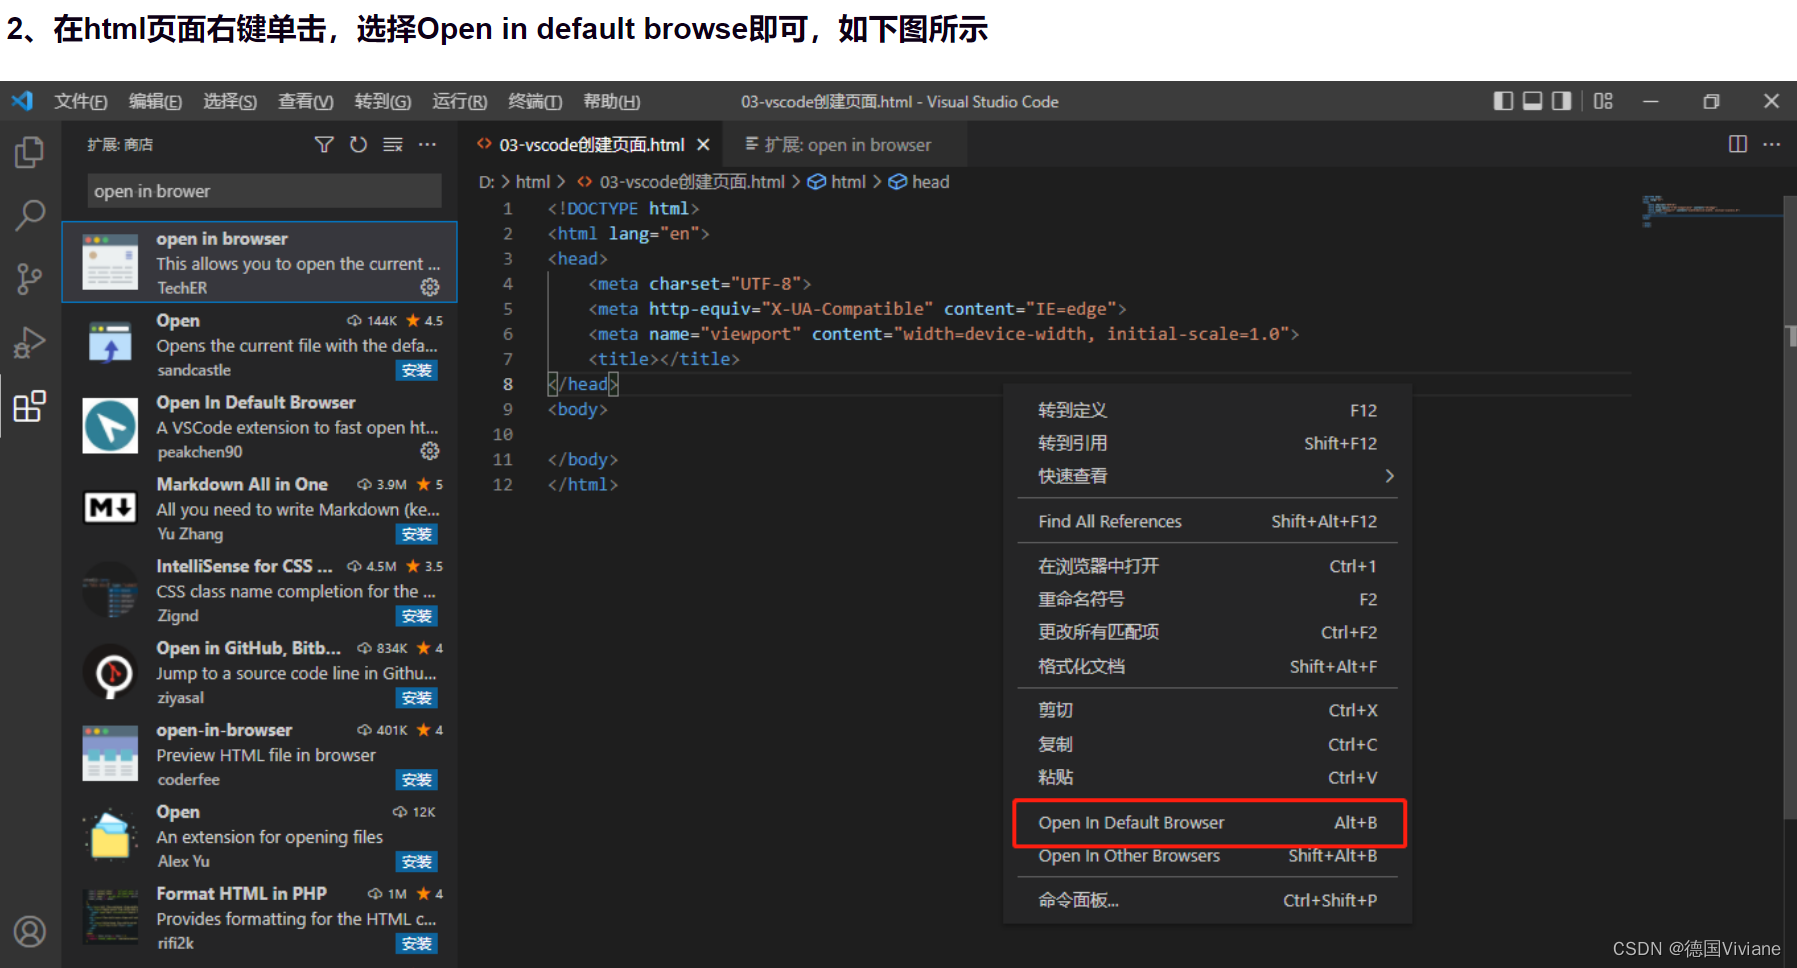
Task: Open the Accounts icon in activity bar
Action: (x=30, y=931)
